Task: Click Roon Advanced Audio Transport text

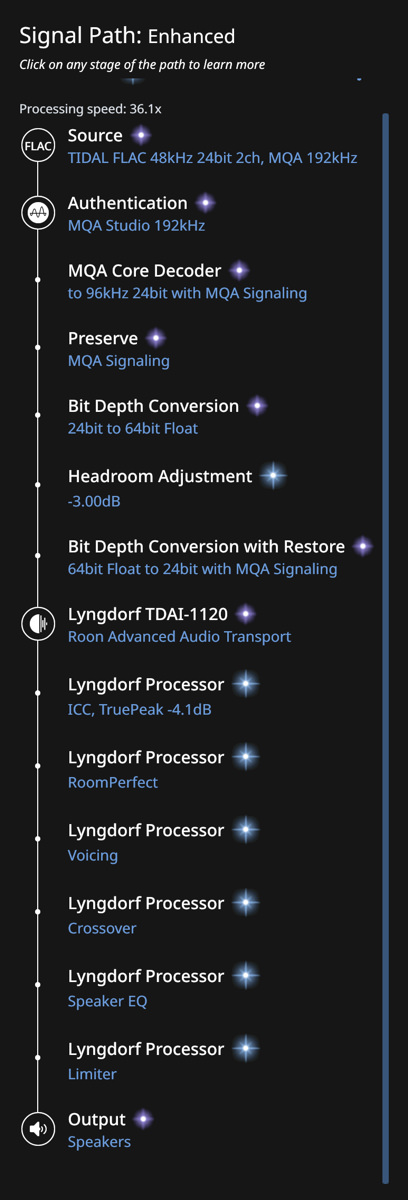Action: pyautogui.click(x=179, y=636)
